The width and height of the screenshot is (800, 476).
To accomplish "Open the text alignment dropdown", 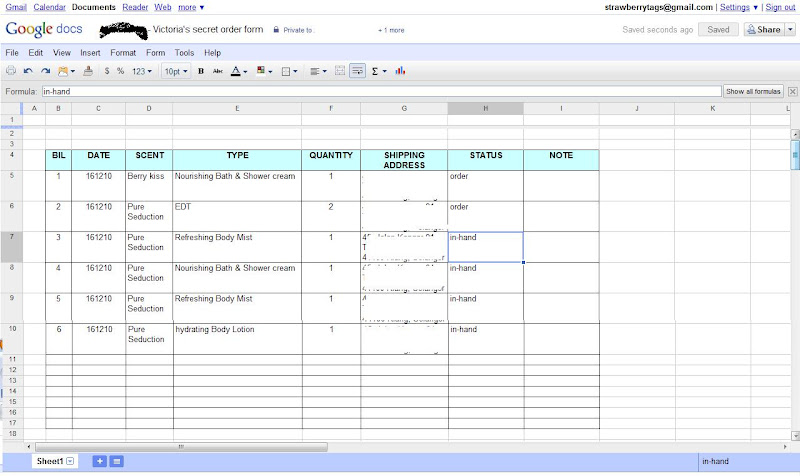I will coord(318,71).
